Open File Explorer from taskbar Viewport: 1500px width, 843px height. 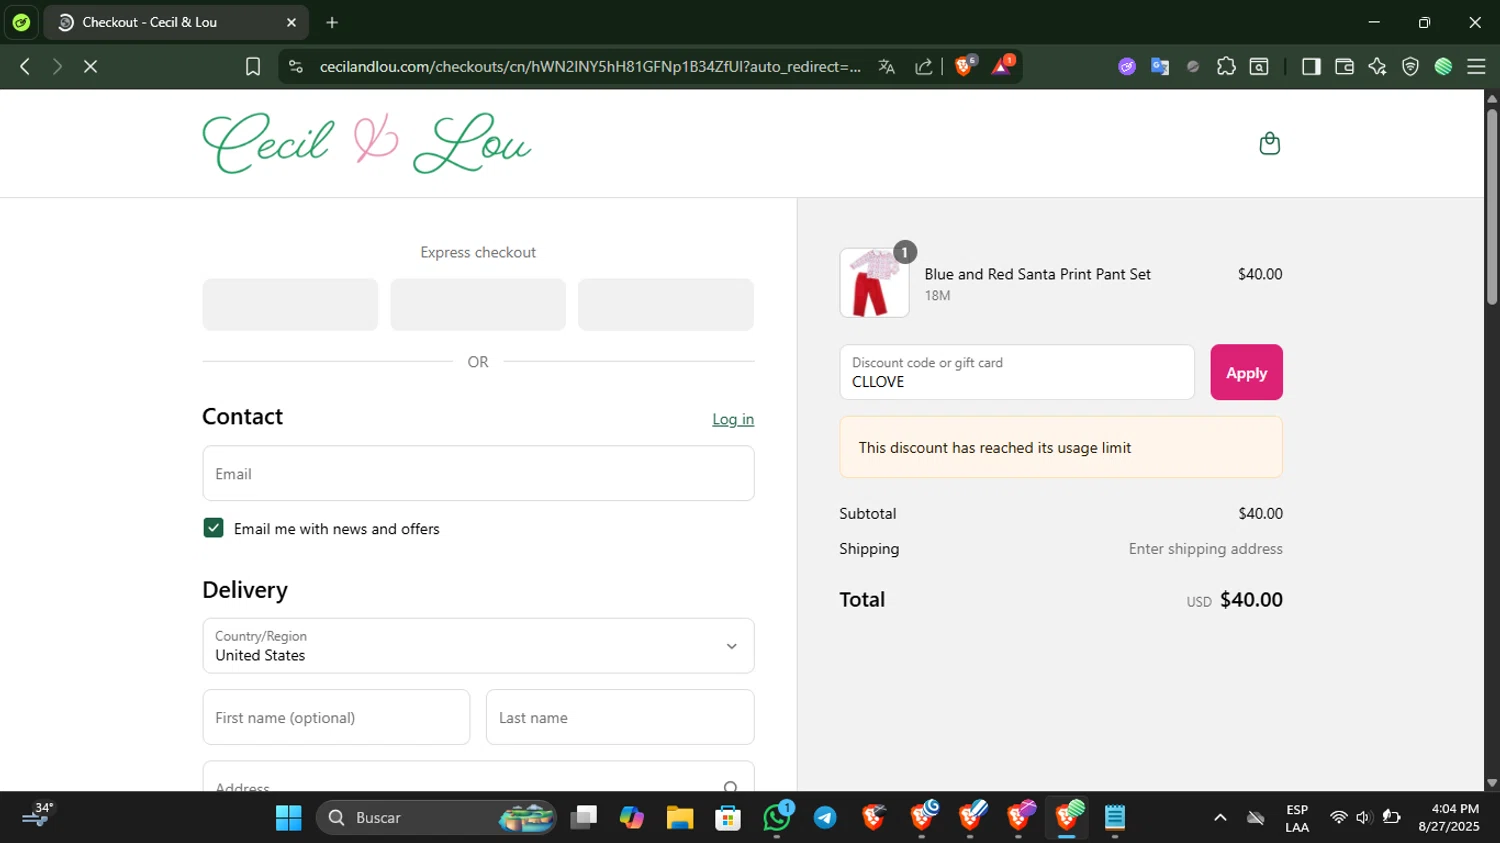680,818
